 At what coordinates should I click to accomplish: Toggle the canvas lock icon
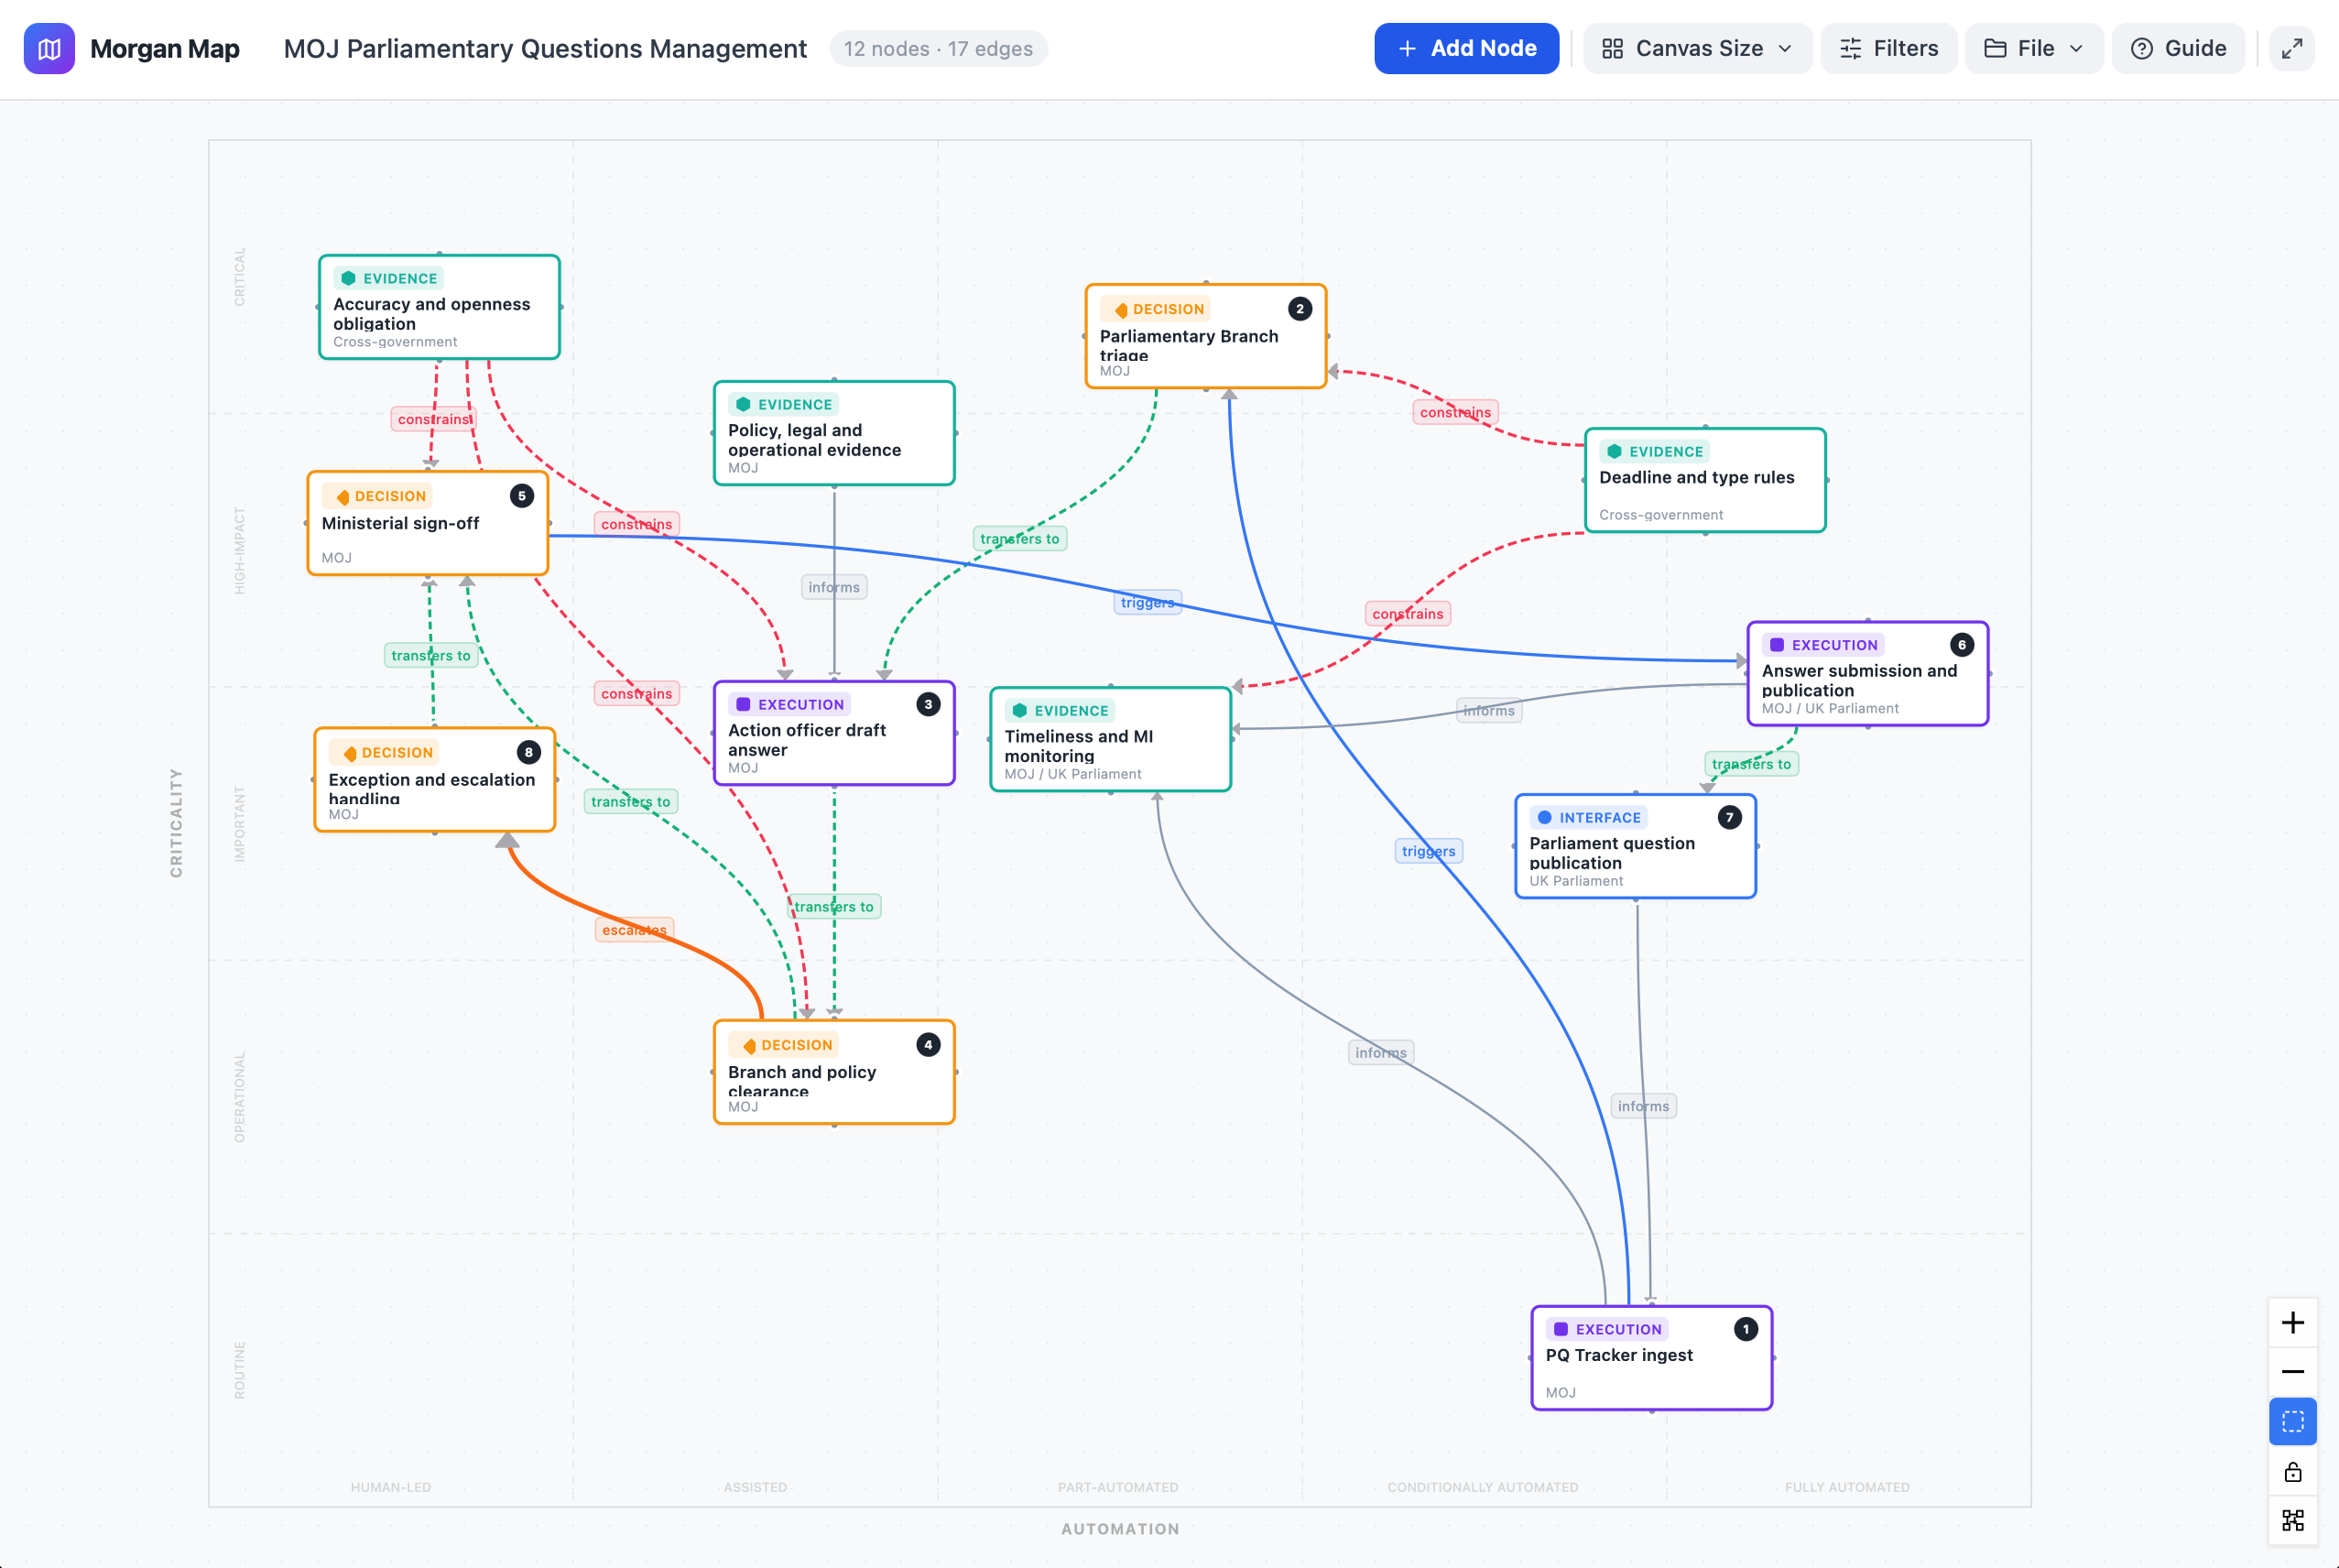click(x=2292, y=1471)
